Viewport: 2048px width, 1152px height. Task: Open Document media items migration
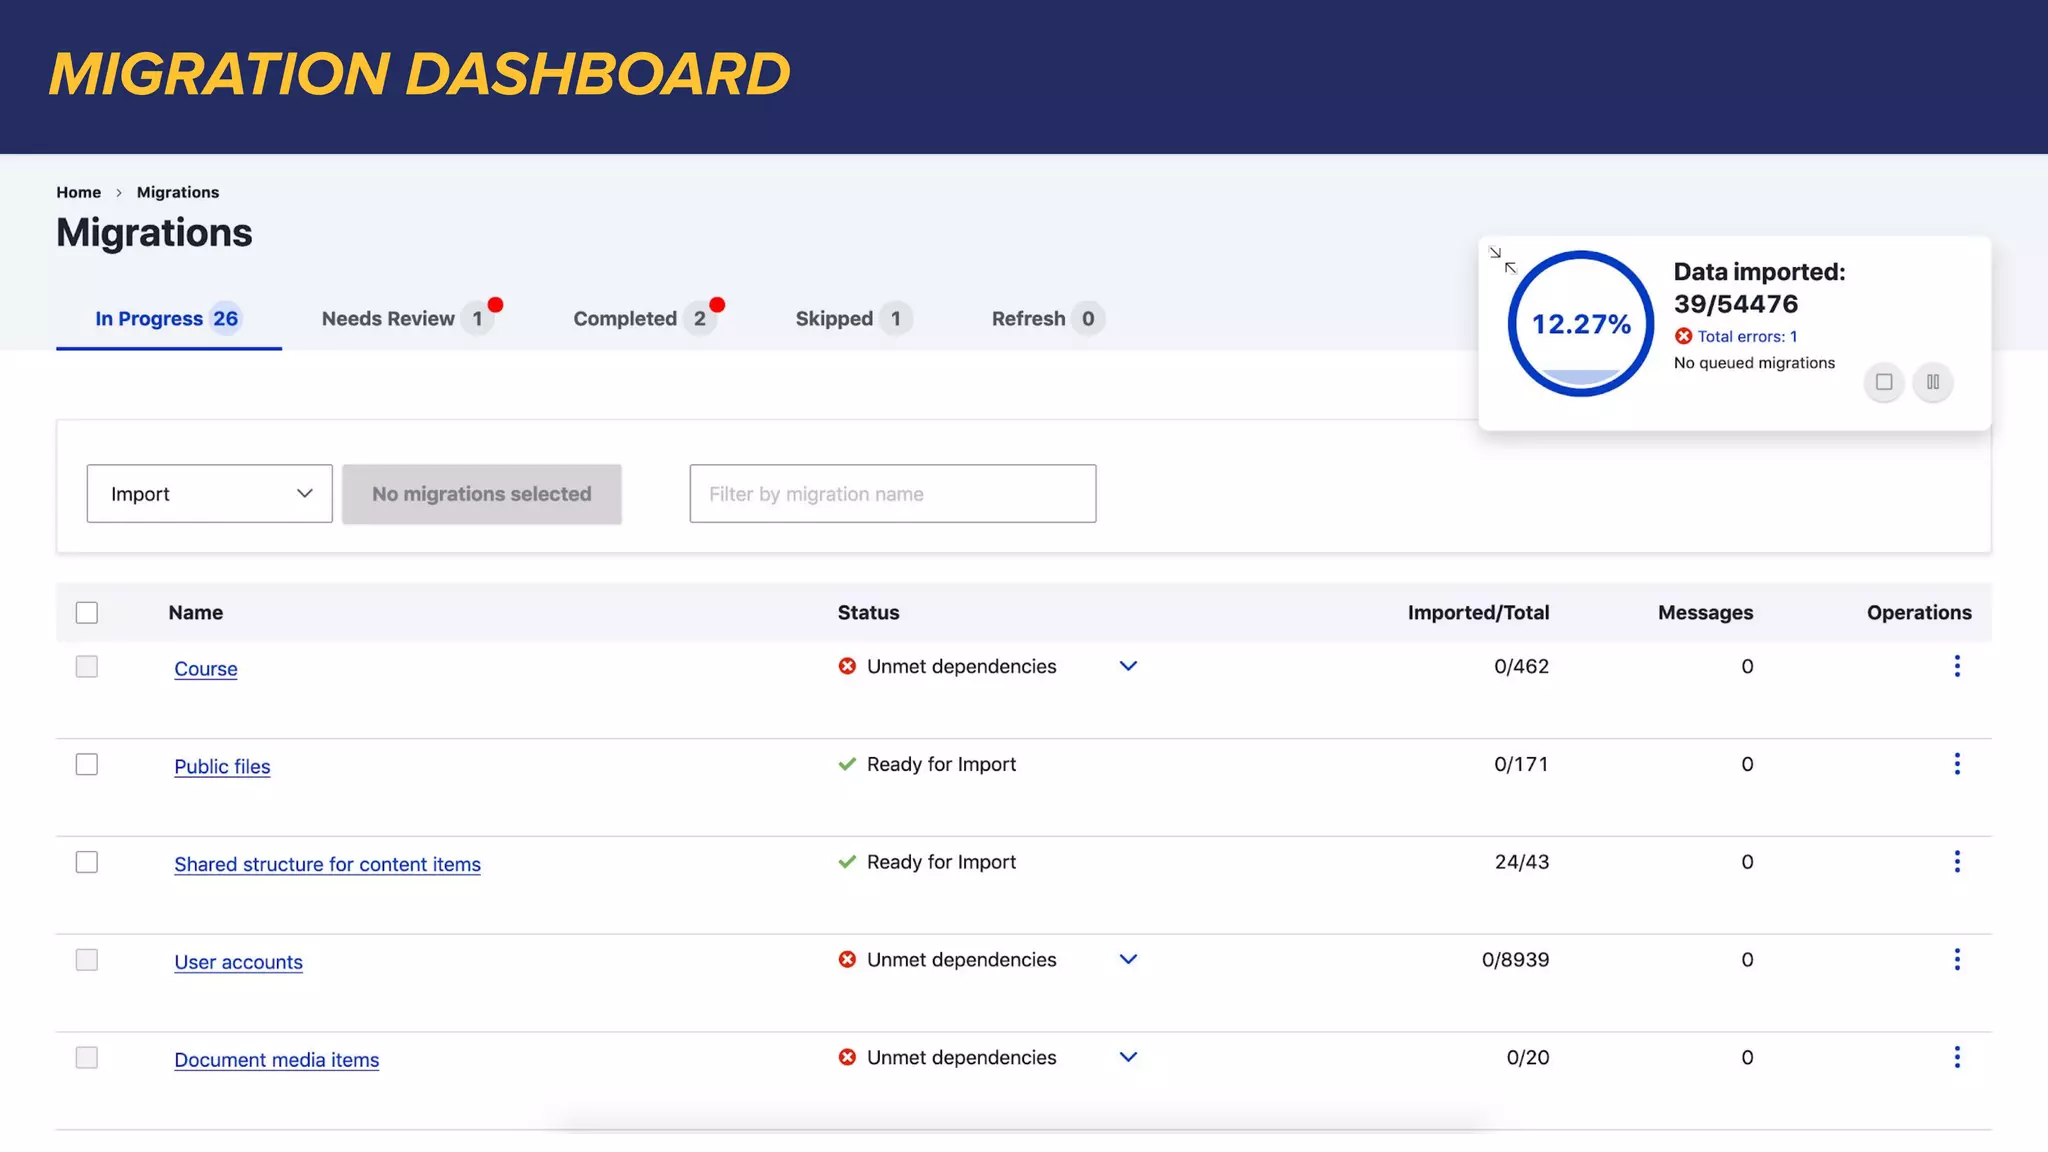(x=276, y=1060)
